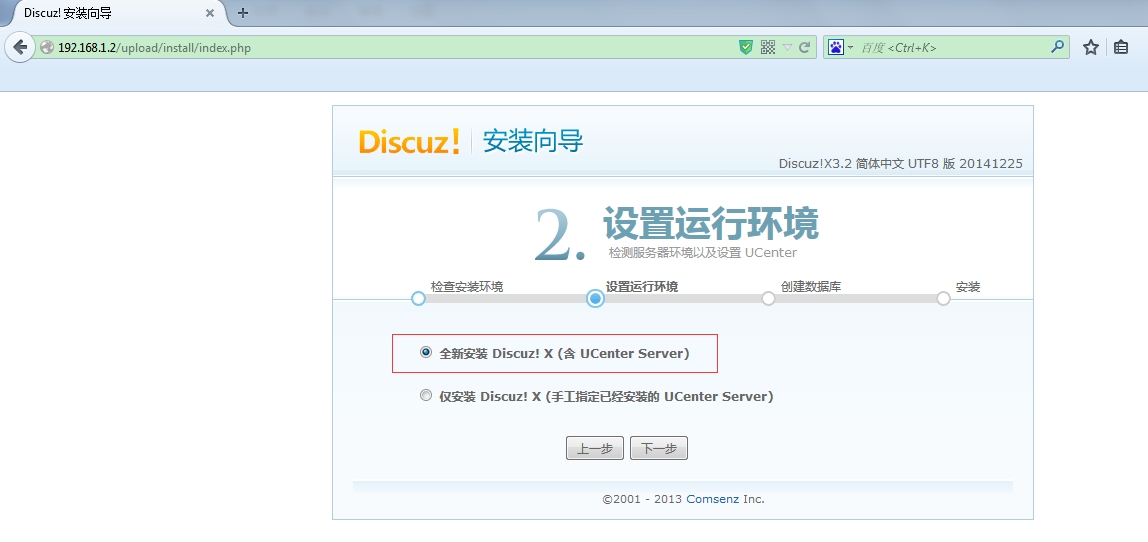Click the Discuz!X3.2 简体中文 UTF8 version text

[x=901, y=163]
